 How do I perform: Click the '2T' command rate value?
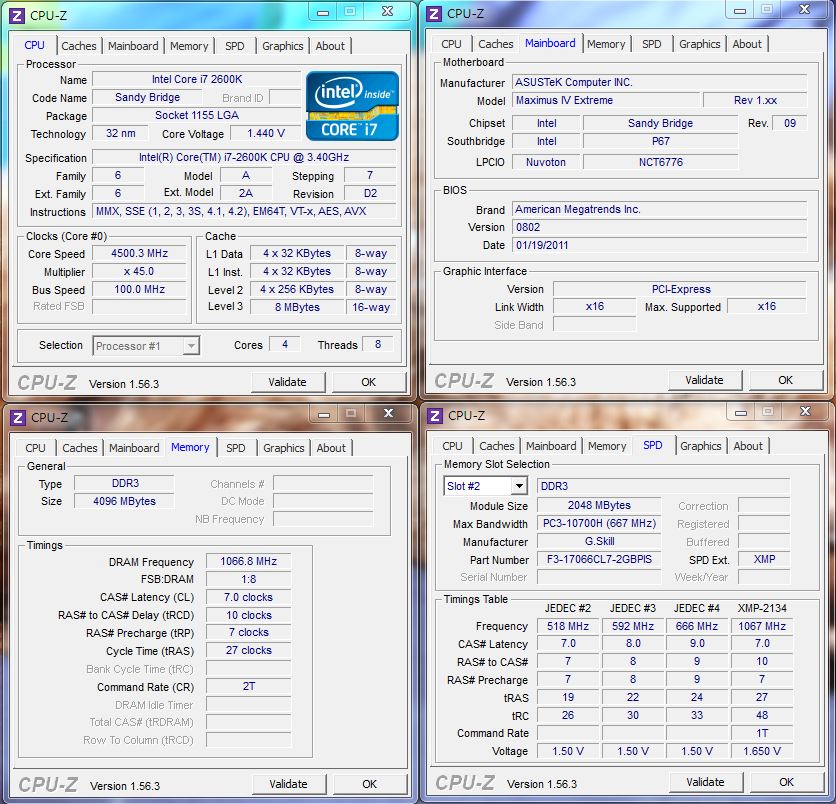pyautogui.click(x=248, y=686)
